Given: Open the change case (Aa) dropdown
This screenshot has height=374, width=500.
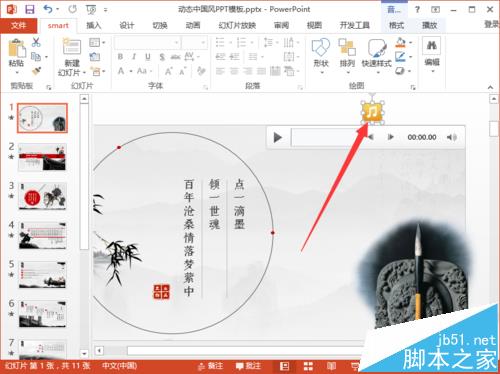Looking at the screenshot, I should pos(144,71).
